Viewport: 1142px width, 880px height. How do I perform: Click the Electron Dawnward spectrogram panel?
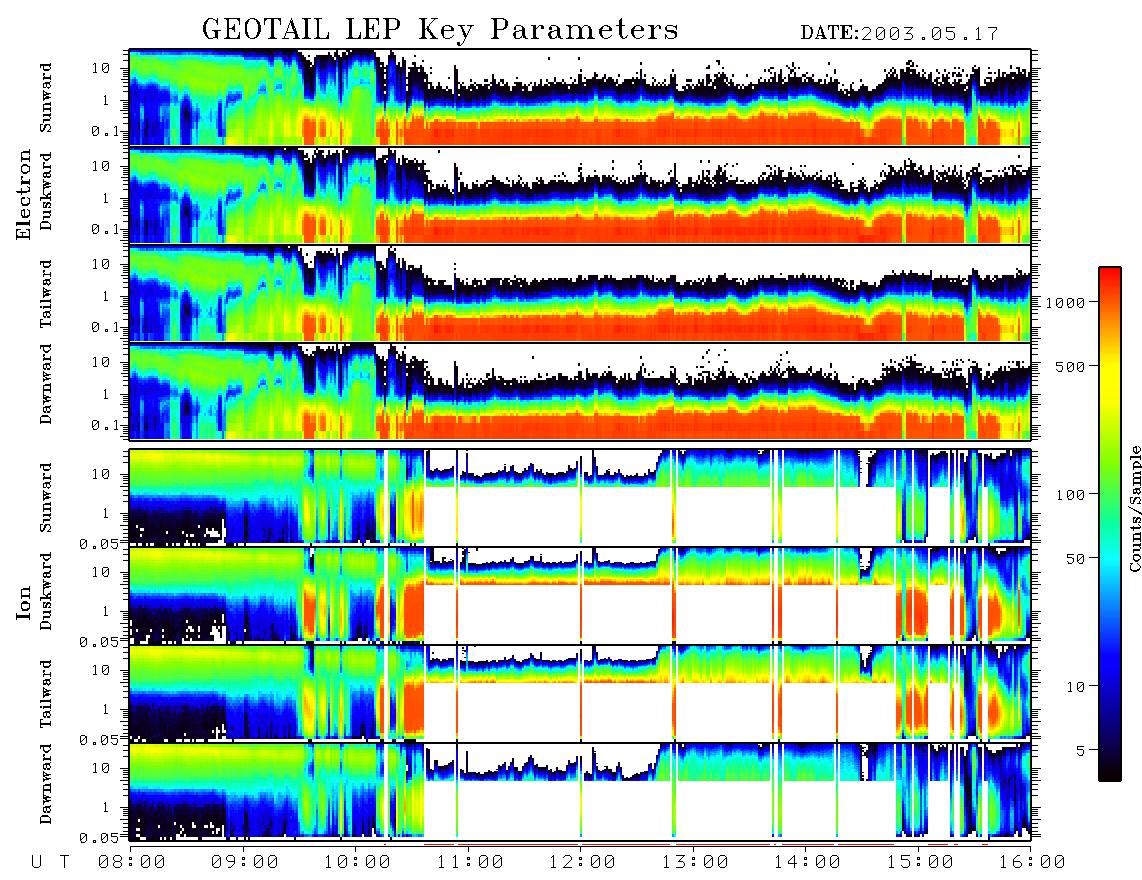(580, 391)
